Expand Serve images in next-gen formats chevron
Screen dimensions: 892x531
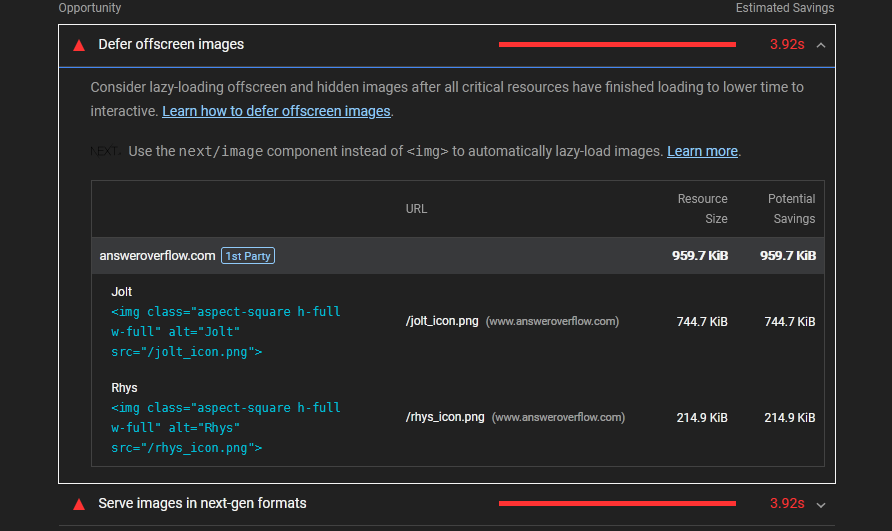coord(820,505)
